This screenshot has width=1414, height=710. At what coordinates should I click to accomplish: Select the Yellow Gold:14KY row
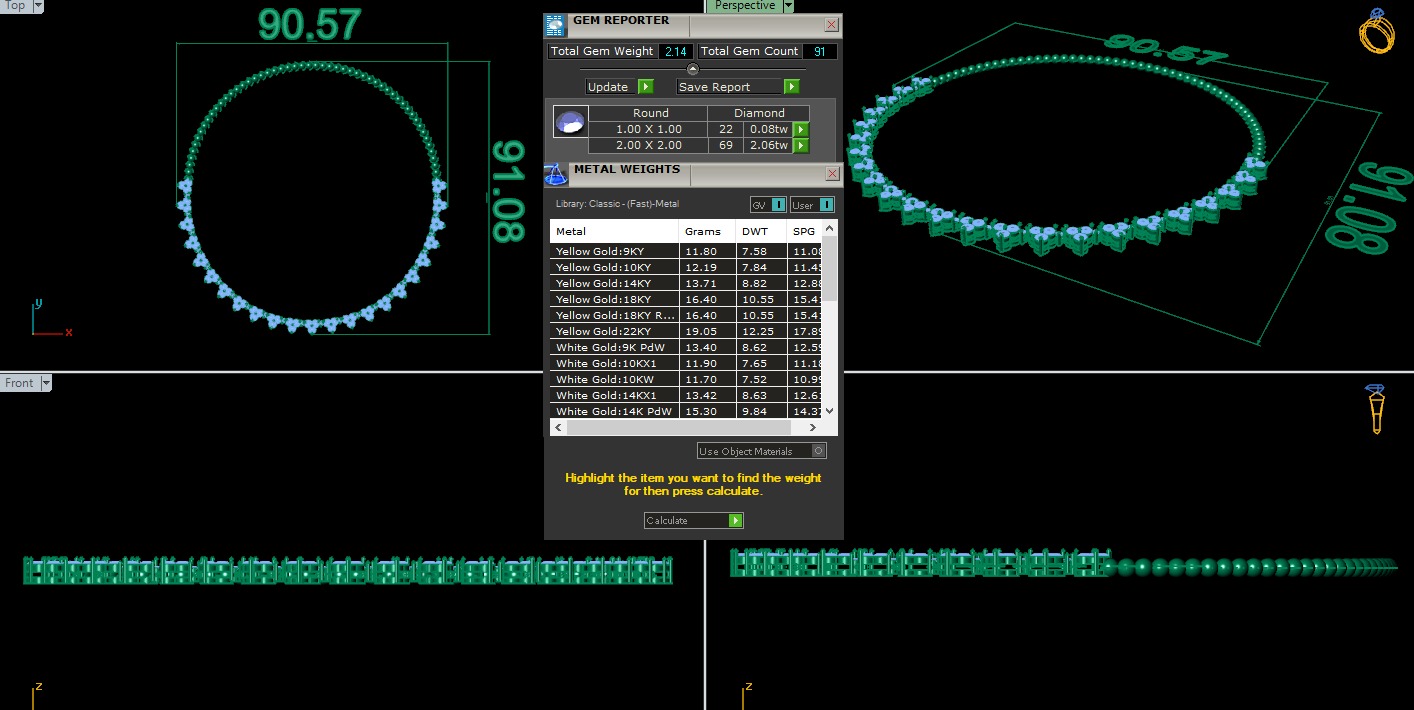pos(686,283)
